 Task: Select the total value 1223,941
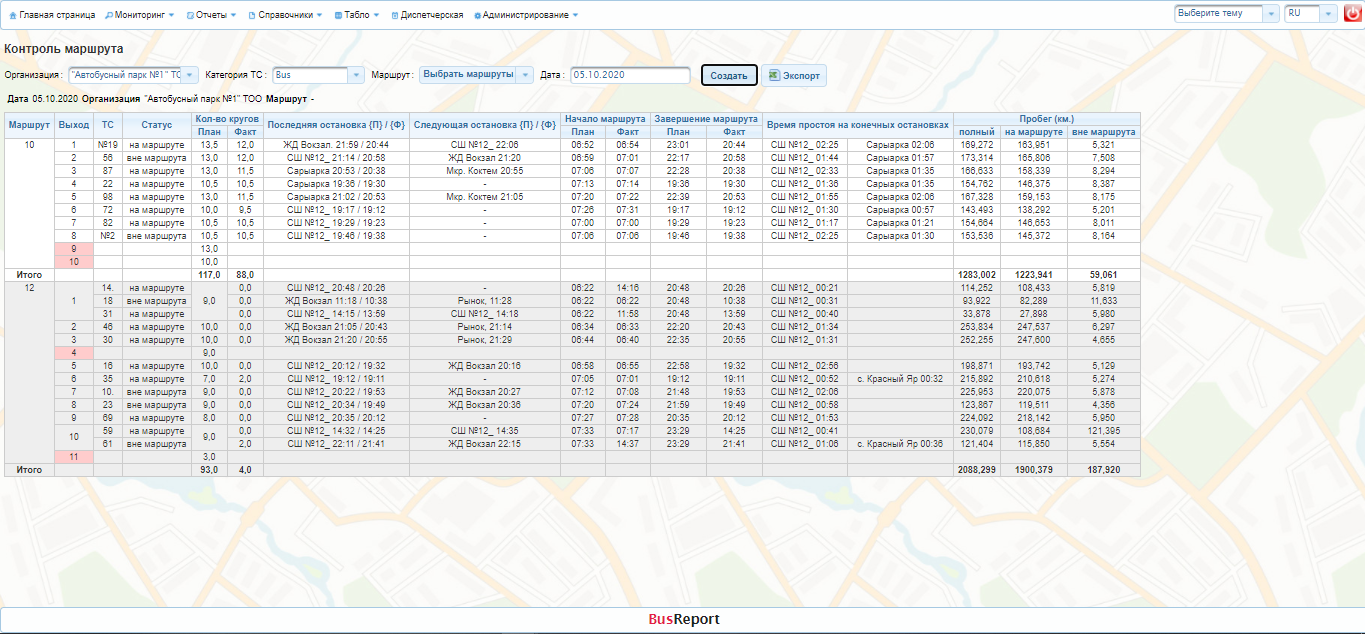coord(1034,274)
